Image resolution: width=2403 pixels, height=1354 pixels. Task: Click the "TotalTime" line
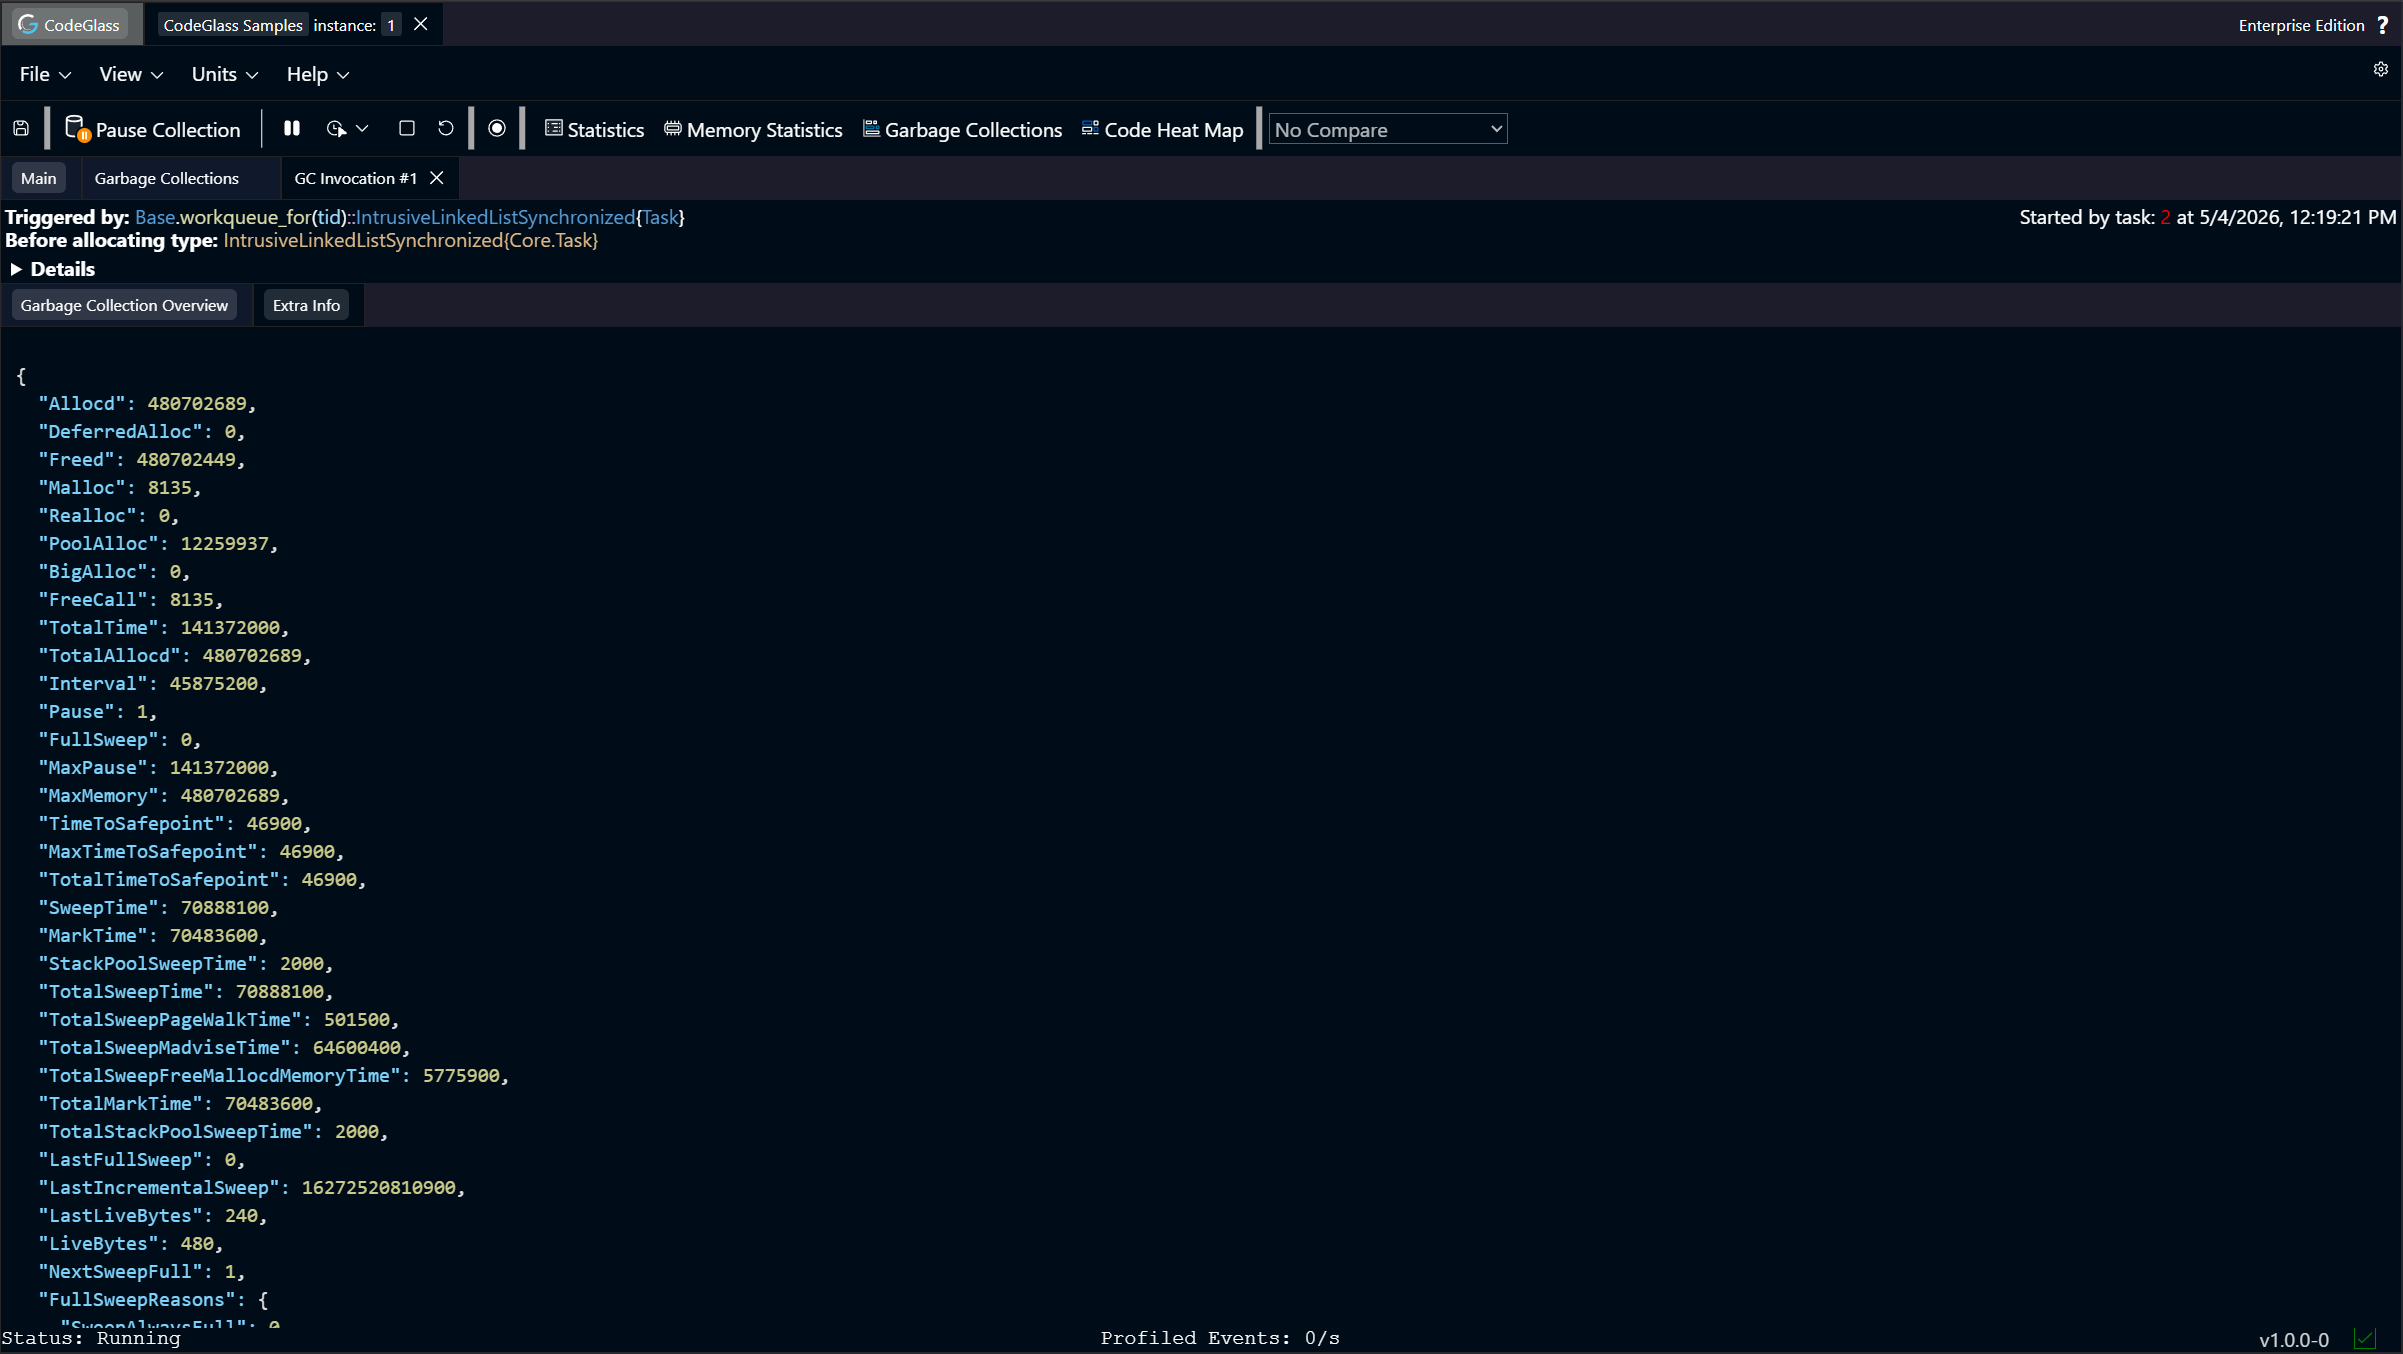click(x=164, y=628)
